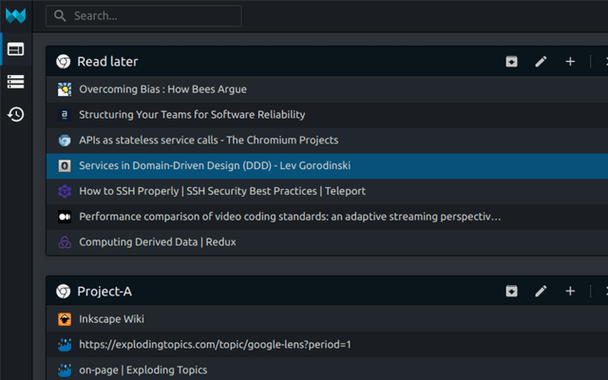The width and height of the screenshot is (608, 380).
Task: Click favicon of Structuring Your Teams entry
Action: pyautogui.click(x=64, y=115)
